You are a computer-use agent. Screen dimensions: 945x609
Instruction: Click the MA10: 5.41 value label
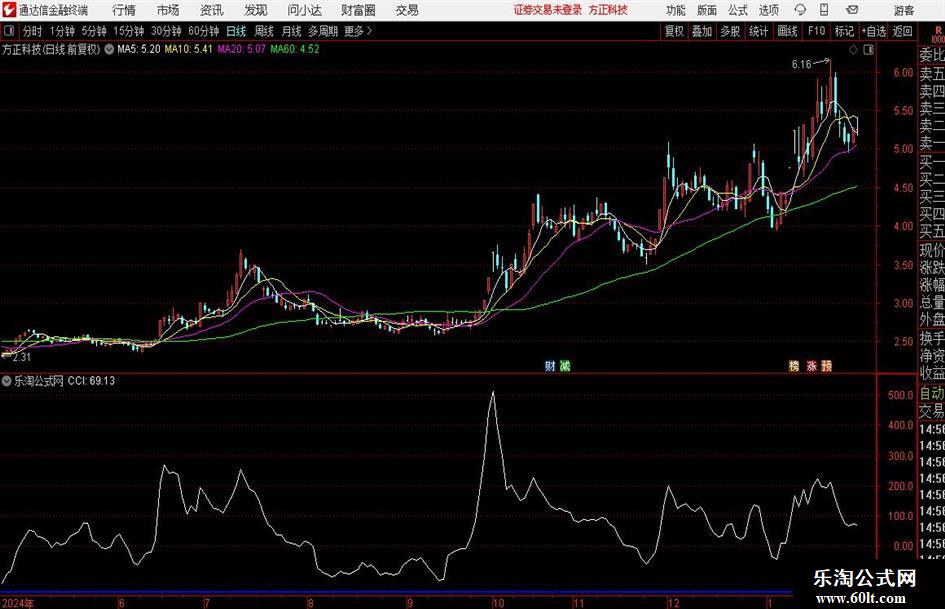(x=188, y=49)
